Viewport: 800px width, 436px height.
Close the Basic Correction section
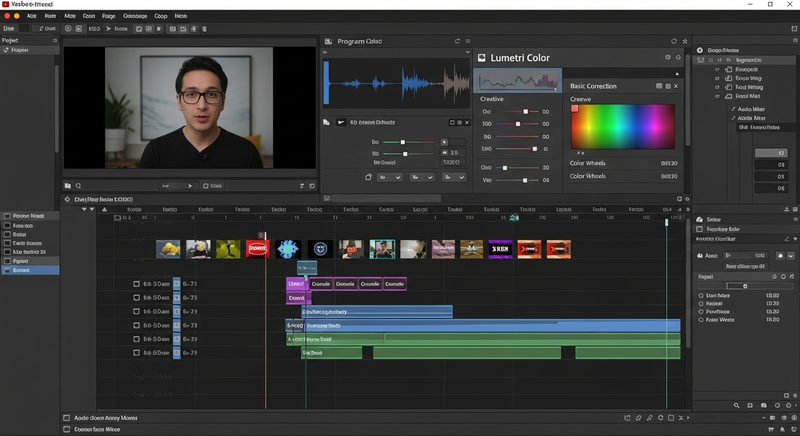pyautogui.click(x=676, y=86)
